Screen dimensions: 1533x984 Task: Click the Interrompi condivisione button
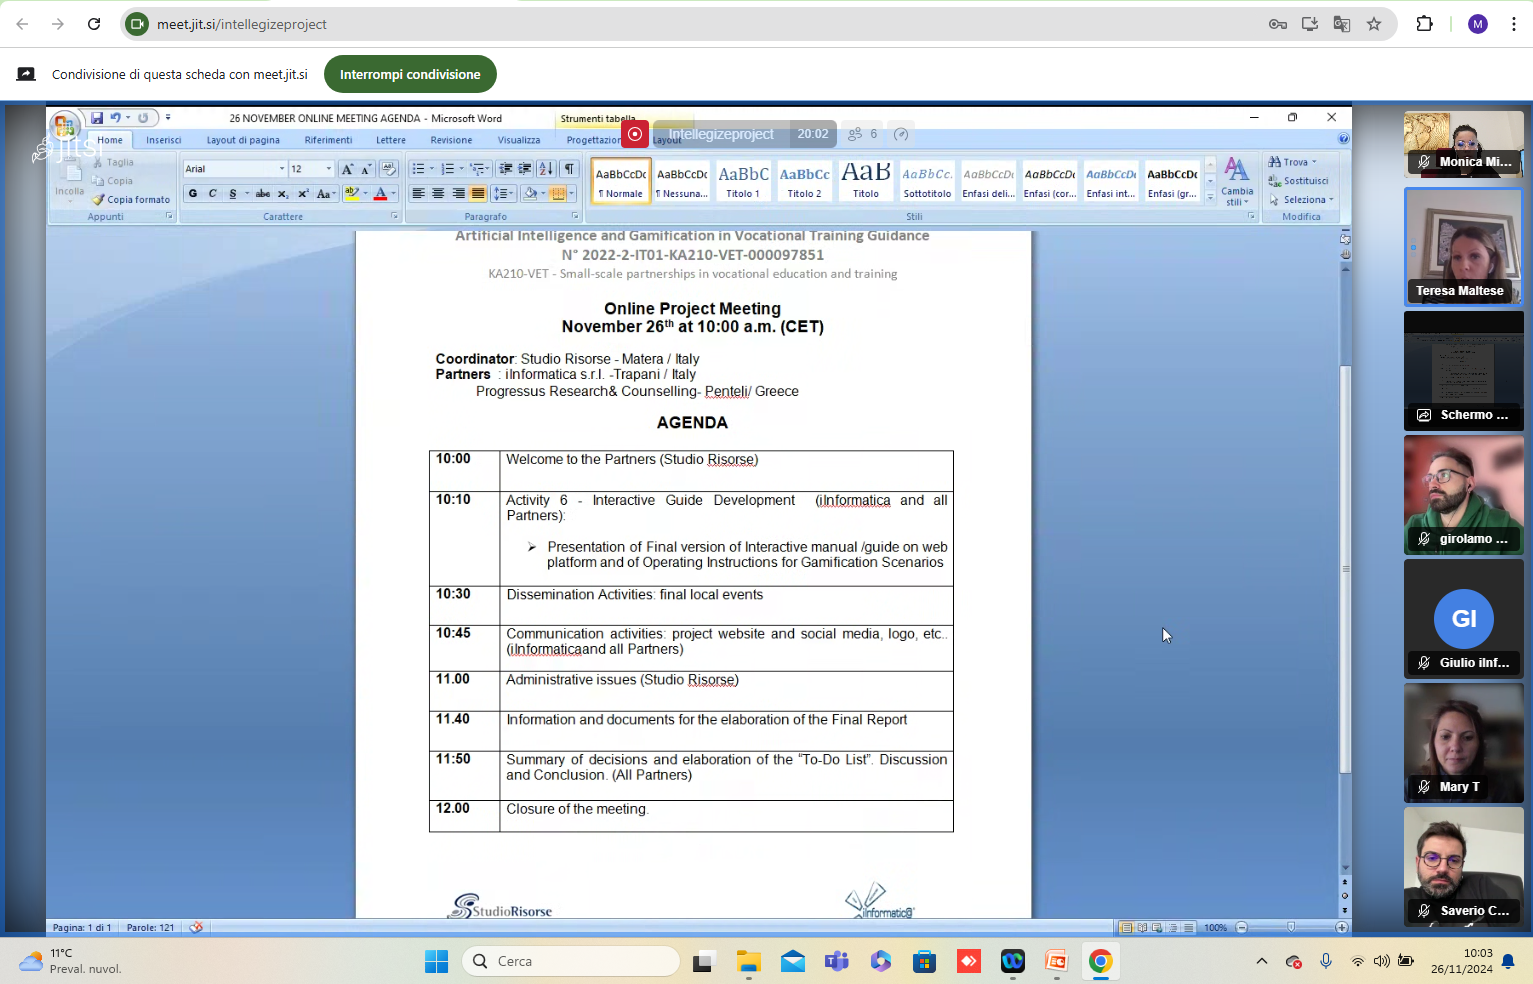point(410,74)
